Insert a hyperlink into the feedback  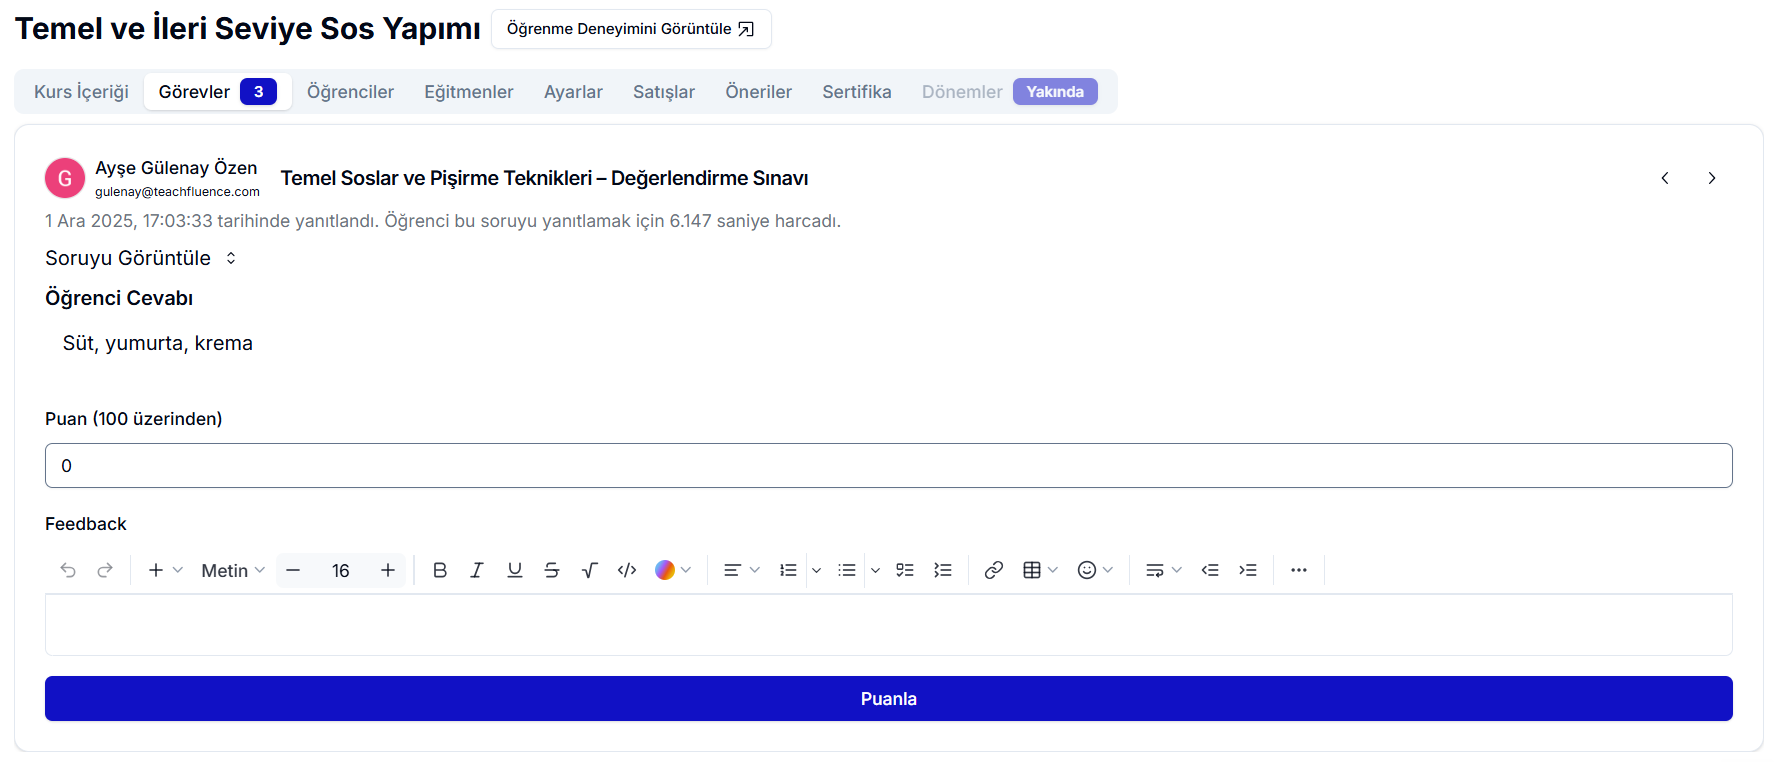[x=993, y=570]
